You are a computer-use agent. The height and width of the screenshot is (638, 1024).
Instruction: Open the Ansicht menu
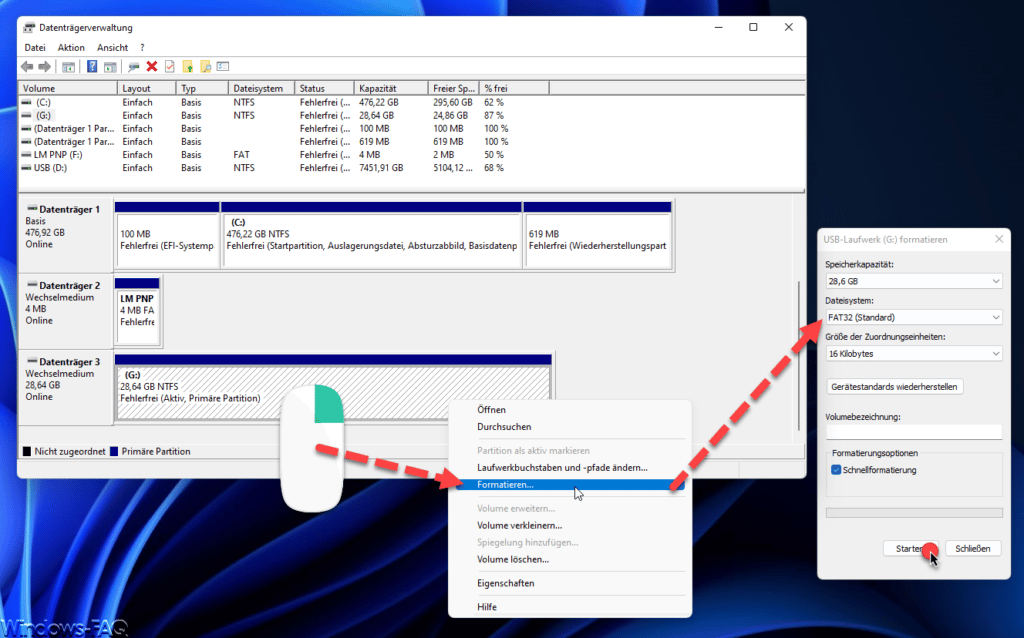(112, 48)
